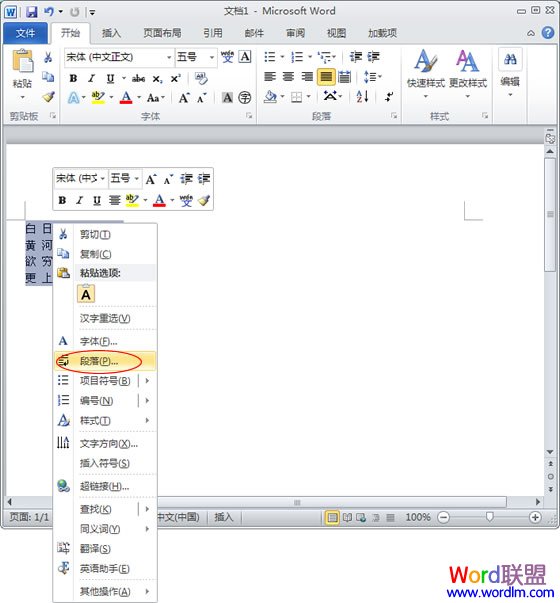Switch to the 页面布局 ribbon tab

162,33
